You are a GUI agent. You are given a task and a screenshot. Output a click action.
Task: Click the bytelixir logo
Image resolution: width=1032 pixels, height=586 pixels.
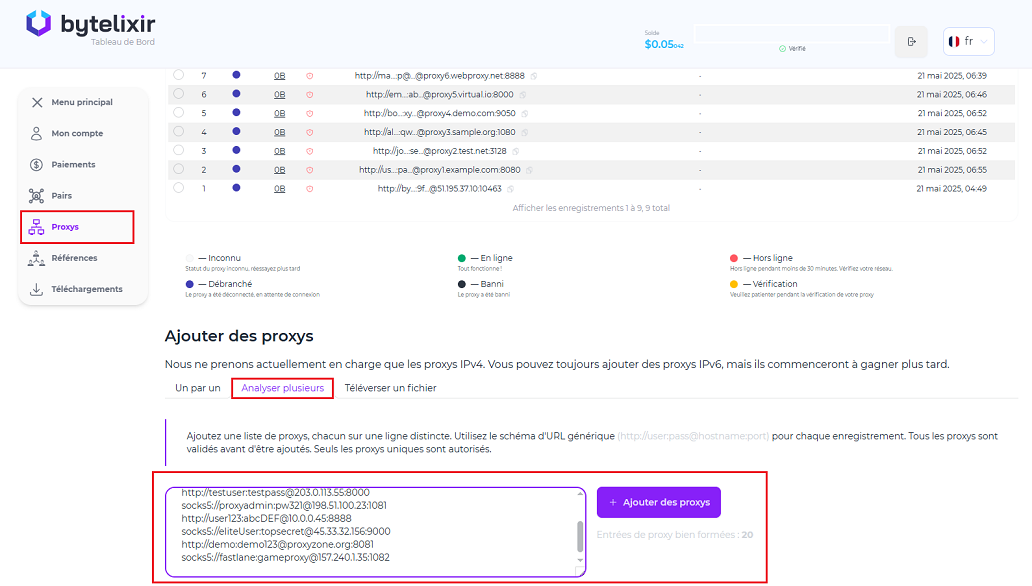click(x=91, y=26)
